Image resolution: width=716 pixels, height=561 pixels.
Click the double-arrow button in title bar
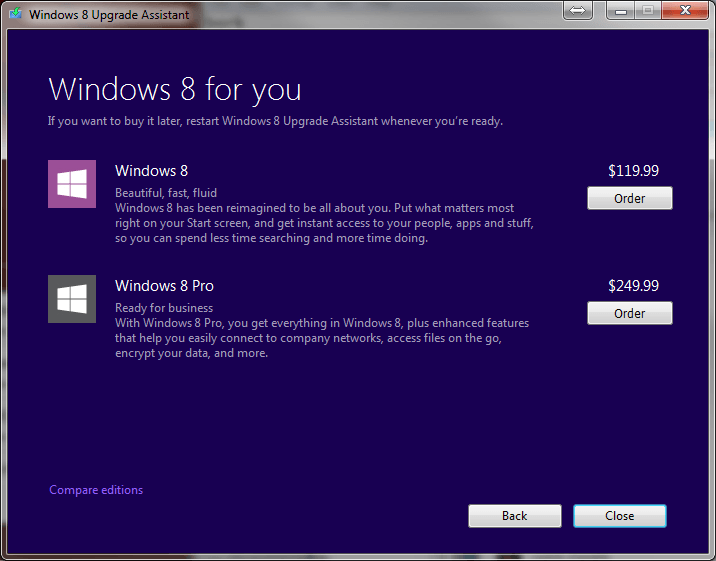pyautogui.click(x=578, y=10)
